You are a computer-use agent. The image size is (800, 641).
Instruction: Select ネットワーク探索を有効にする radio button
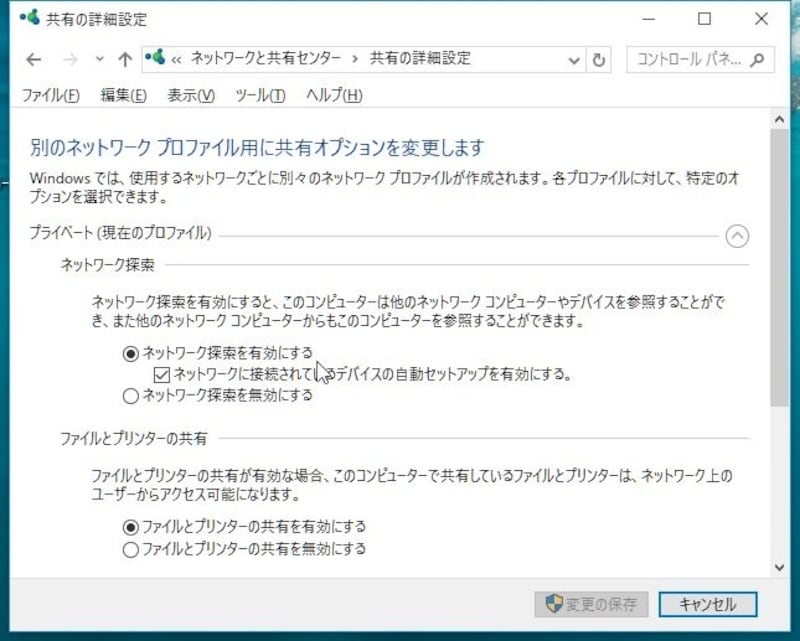click(131, 353)
